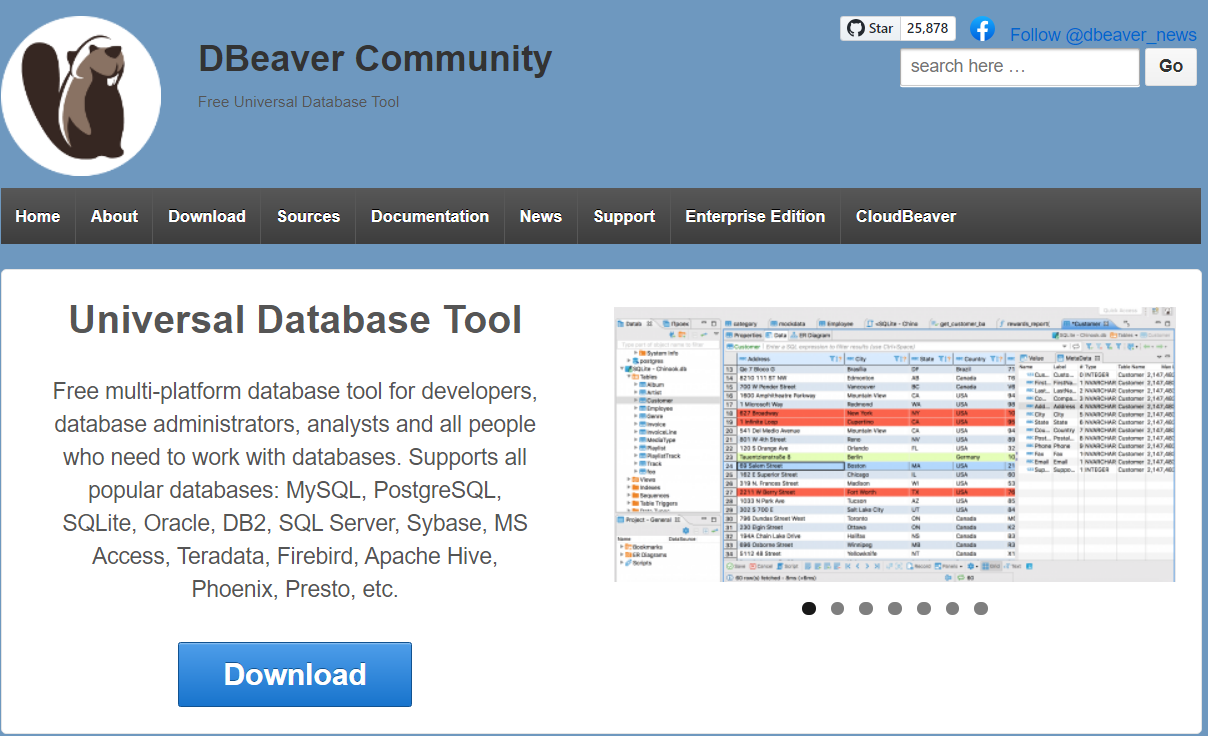Click the GitHub Star button
The height and width of the screenshot is (736, 1208).
(870, 29)
